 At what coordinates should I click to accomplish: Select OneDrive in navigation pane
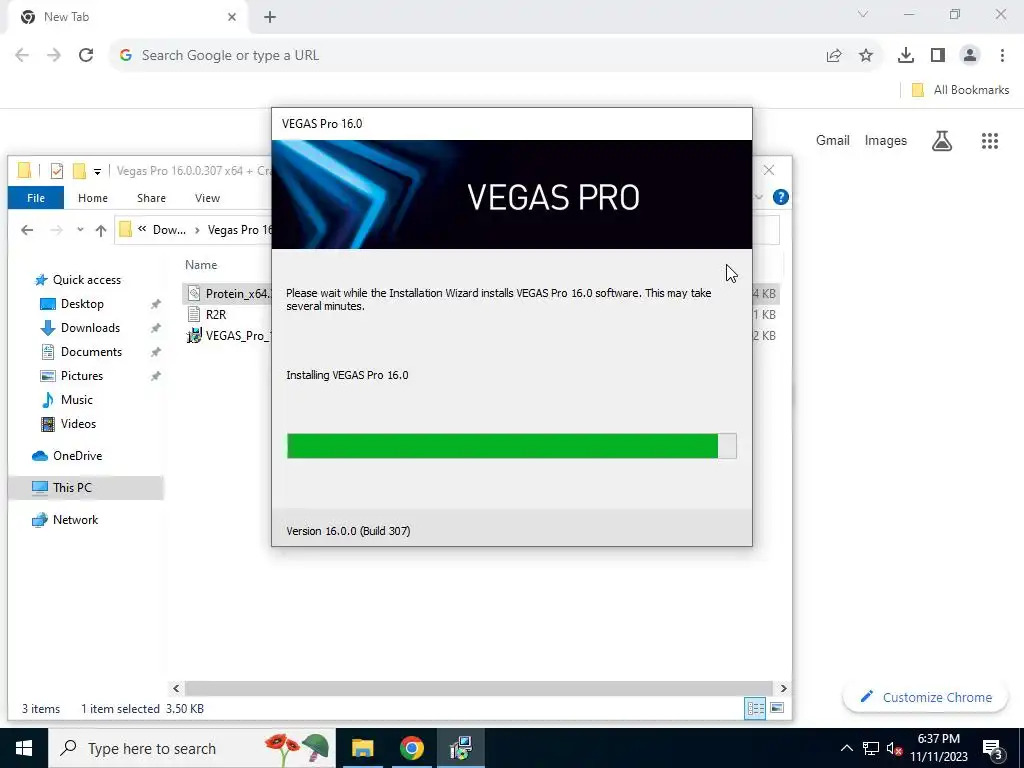click(x=77, y=456)
